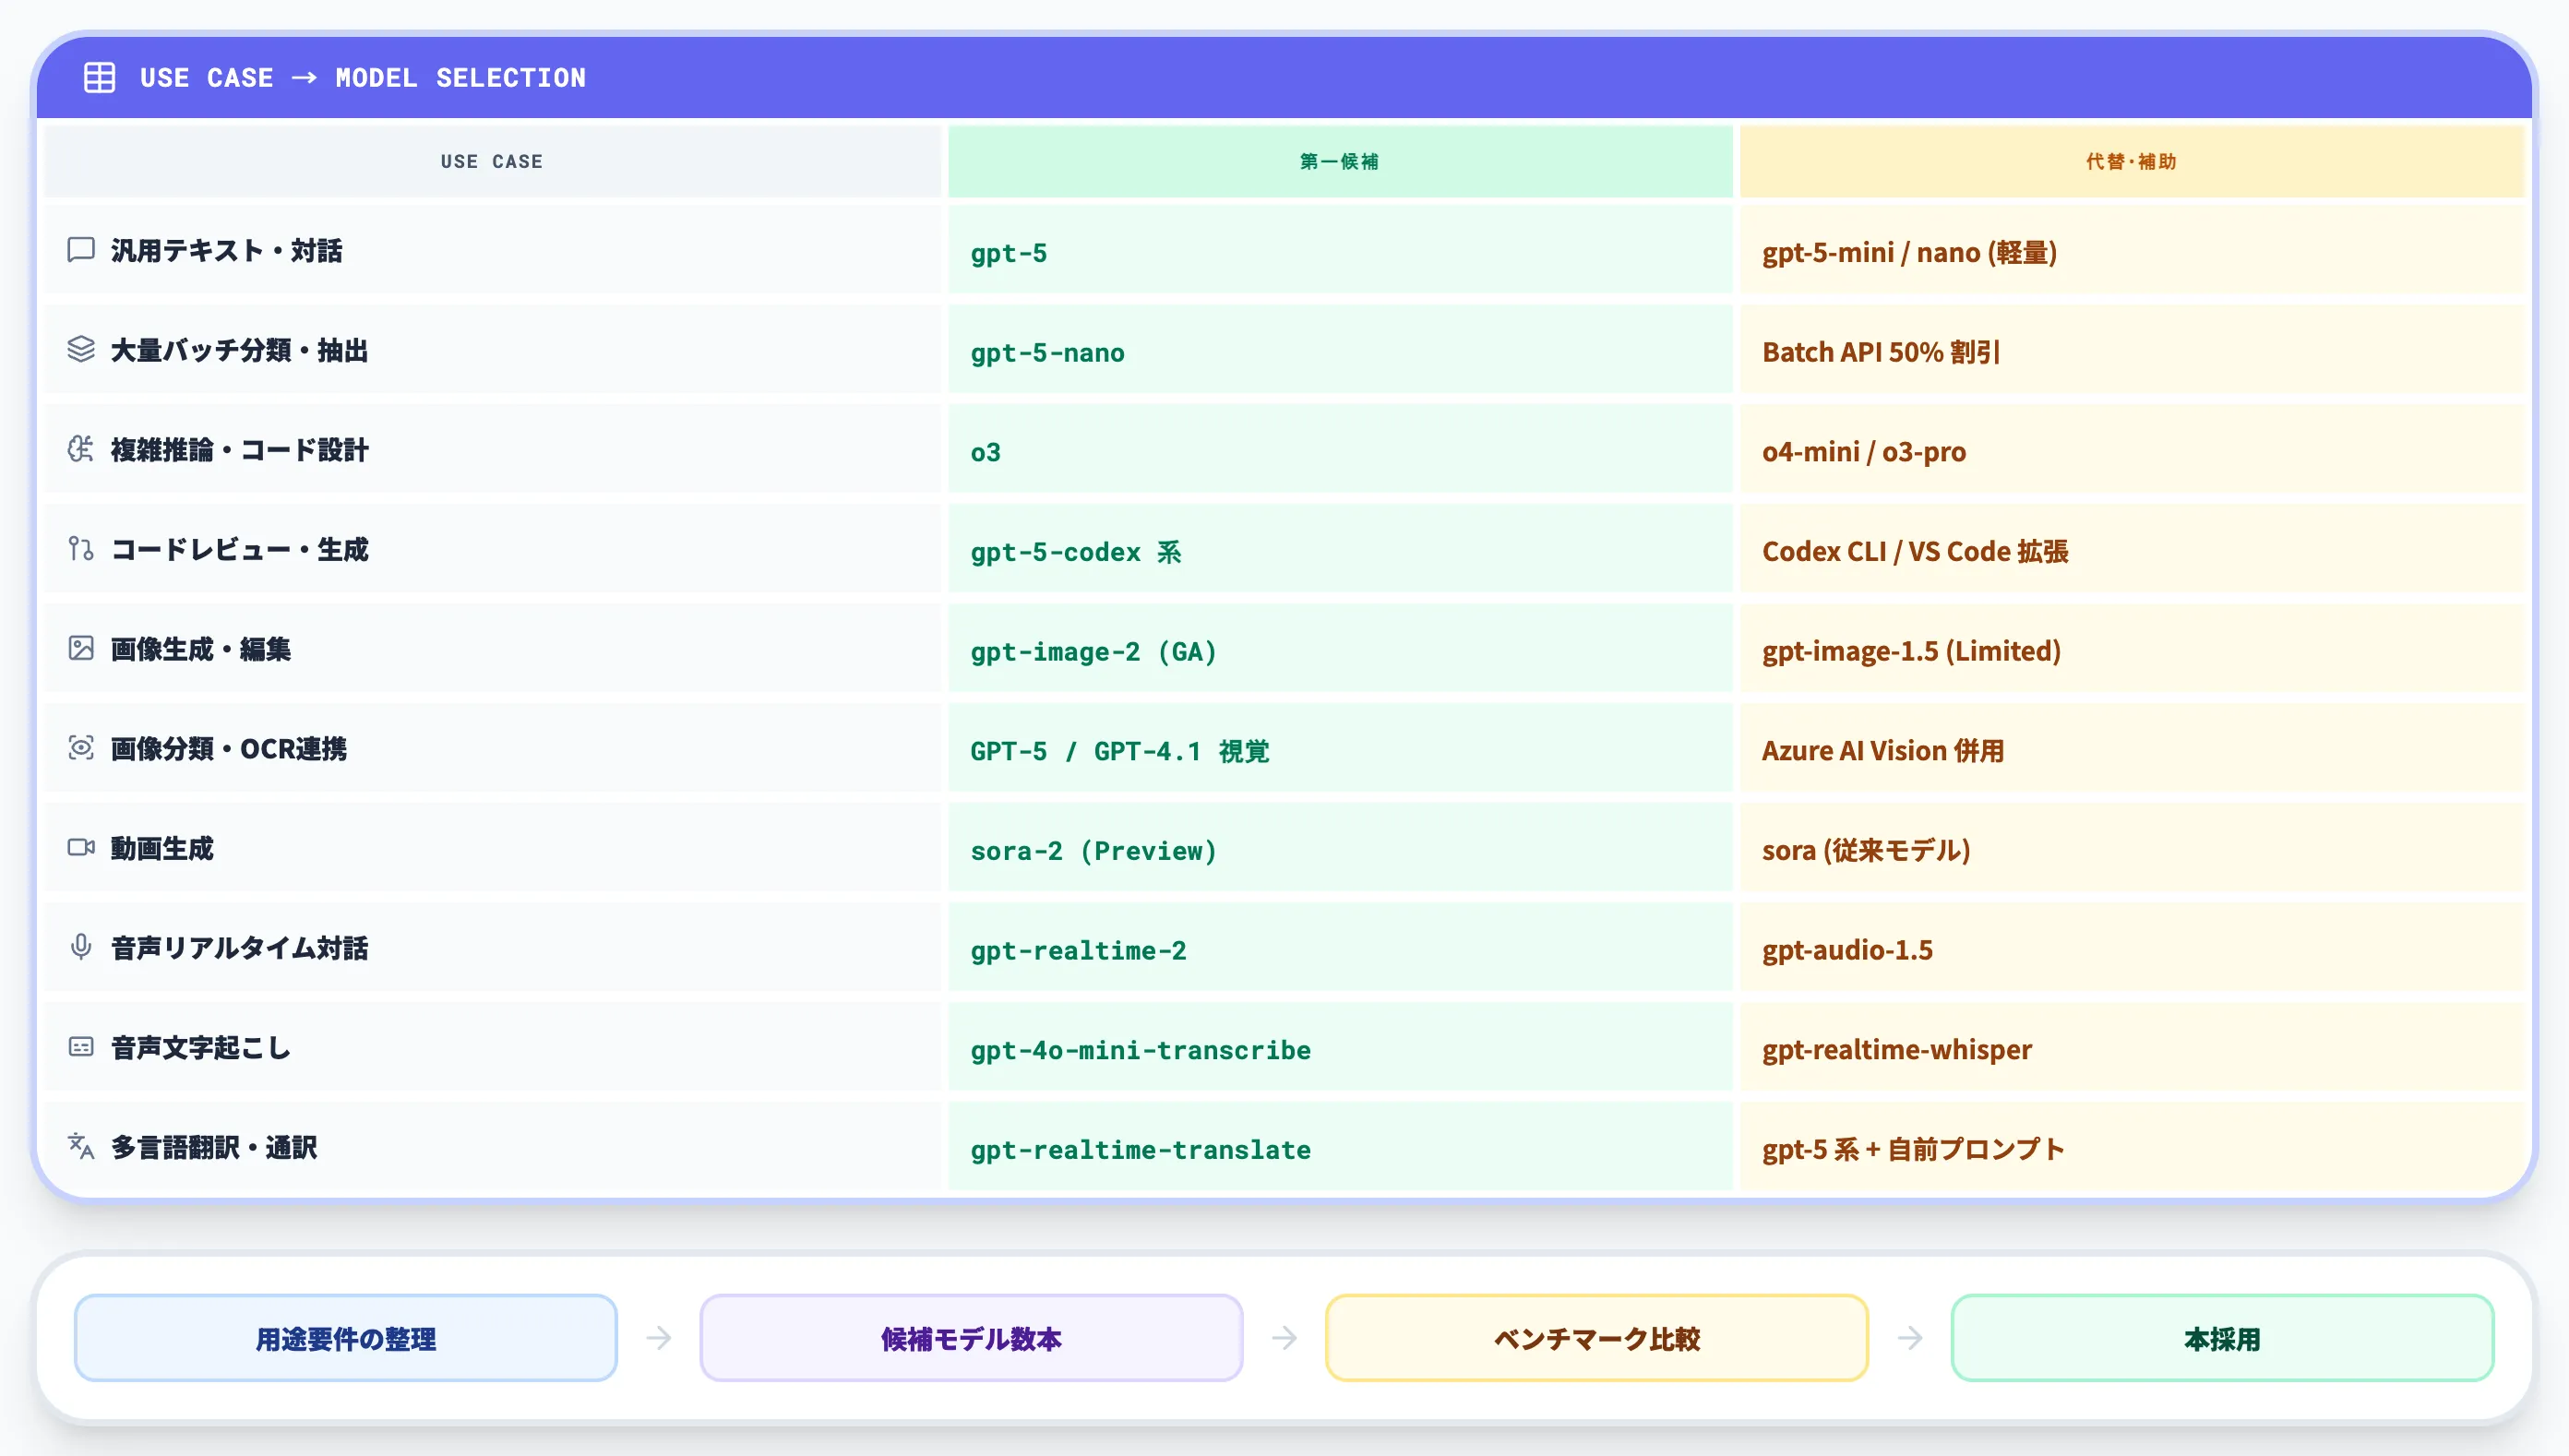Screen dimensions: 2569x1456
Task: Click the 本採用 step button
Action: [x=2222, y=1338]
